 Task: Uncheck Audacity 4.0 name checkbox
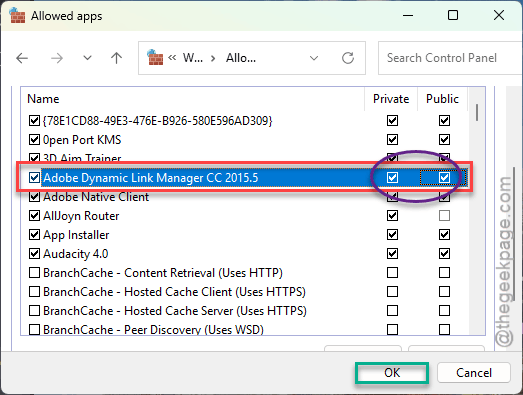click(34, 254)
